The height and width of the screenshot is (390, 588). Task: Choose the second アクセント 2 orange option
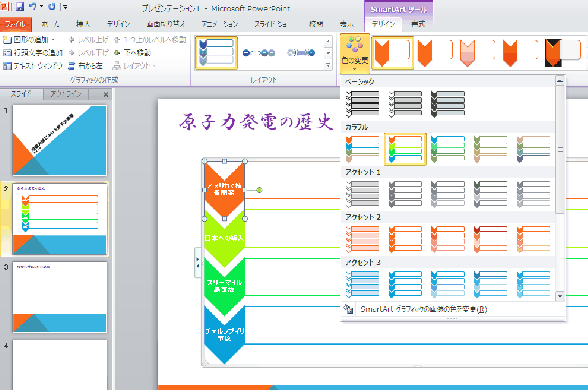(x=405, y=239)
